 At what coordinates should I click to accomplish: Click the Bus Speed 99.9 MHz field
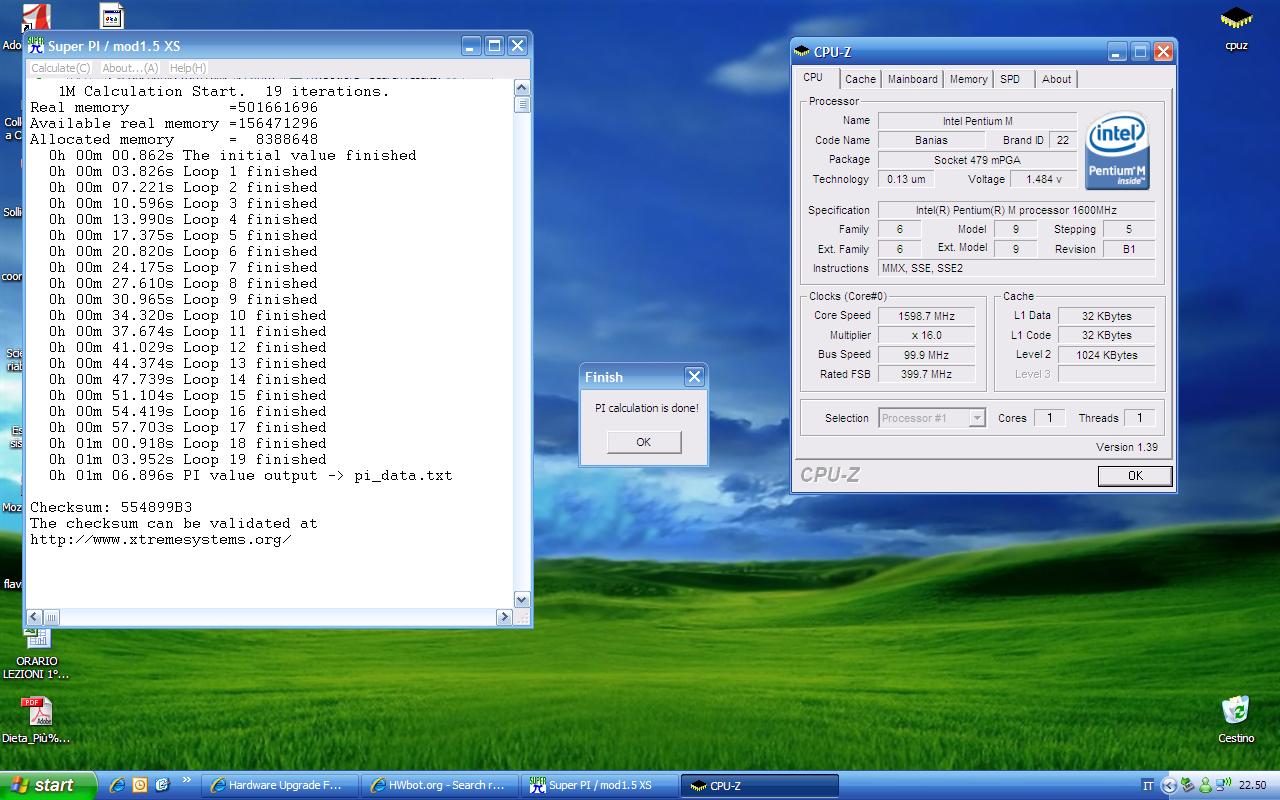[x=926, y=355]
